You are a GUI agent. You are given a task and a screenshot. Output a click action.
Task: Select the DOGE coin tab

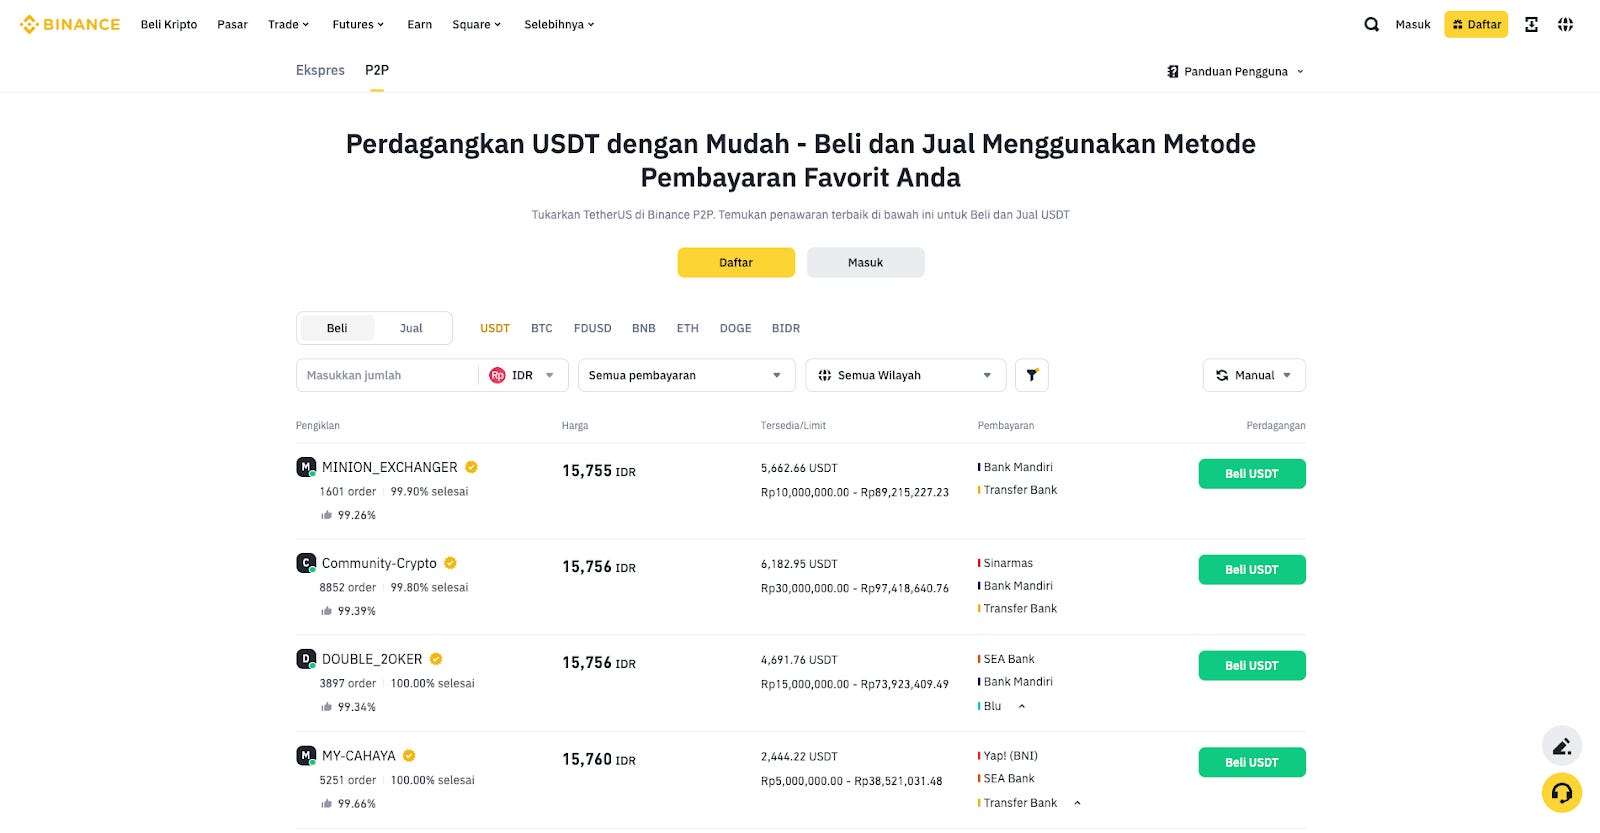tap(736, 328)
